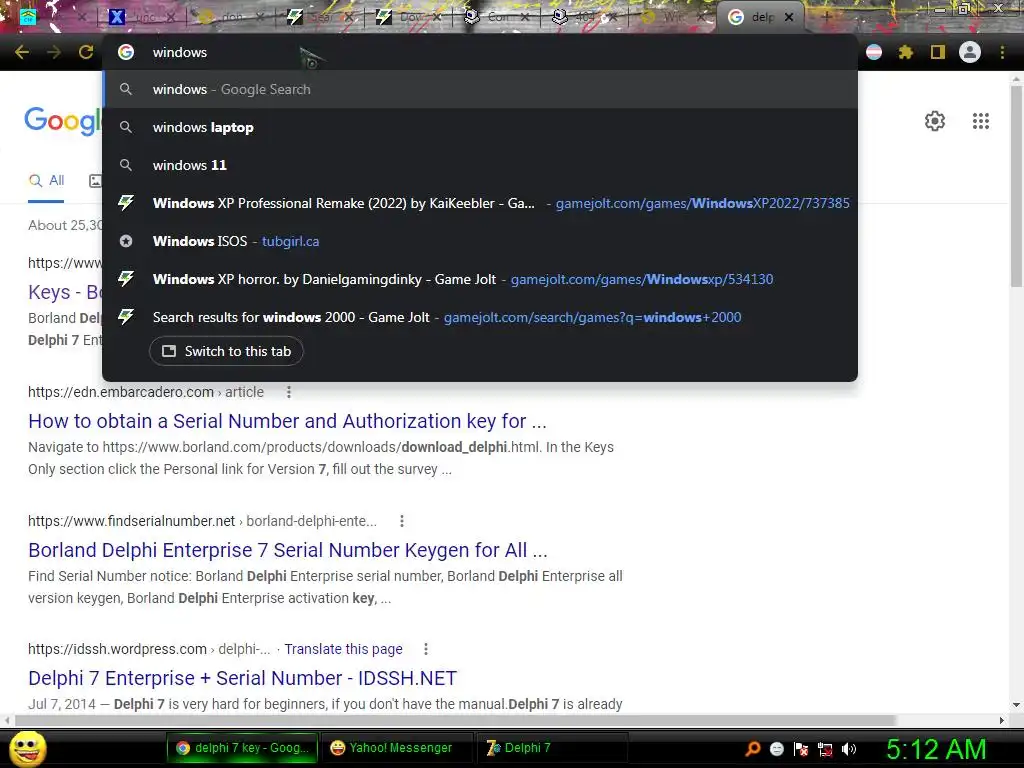
Task: Choose the 'windows laptop' suggestion
Action: [x=480, y=127]
